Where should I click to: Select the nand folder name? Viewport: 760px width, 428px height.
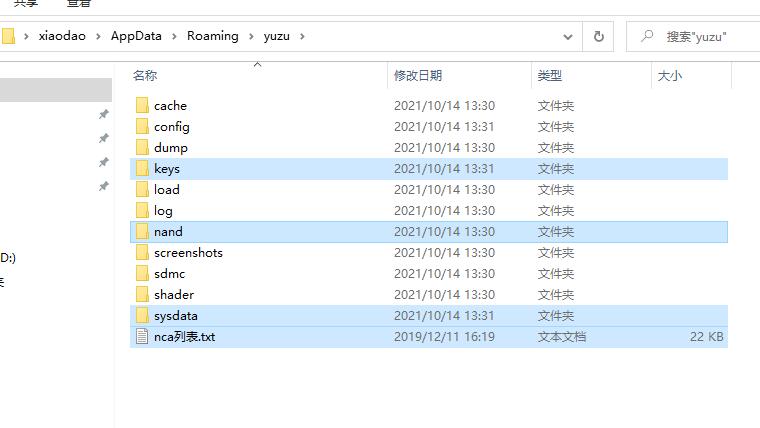168,232
